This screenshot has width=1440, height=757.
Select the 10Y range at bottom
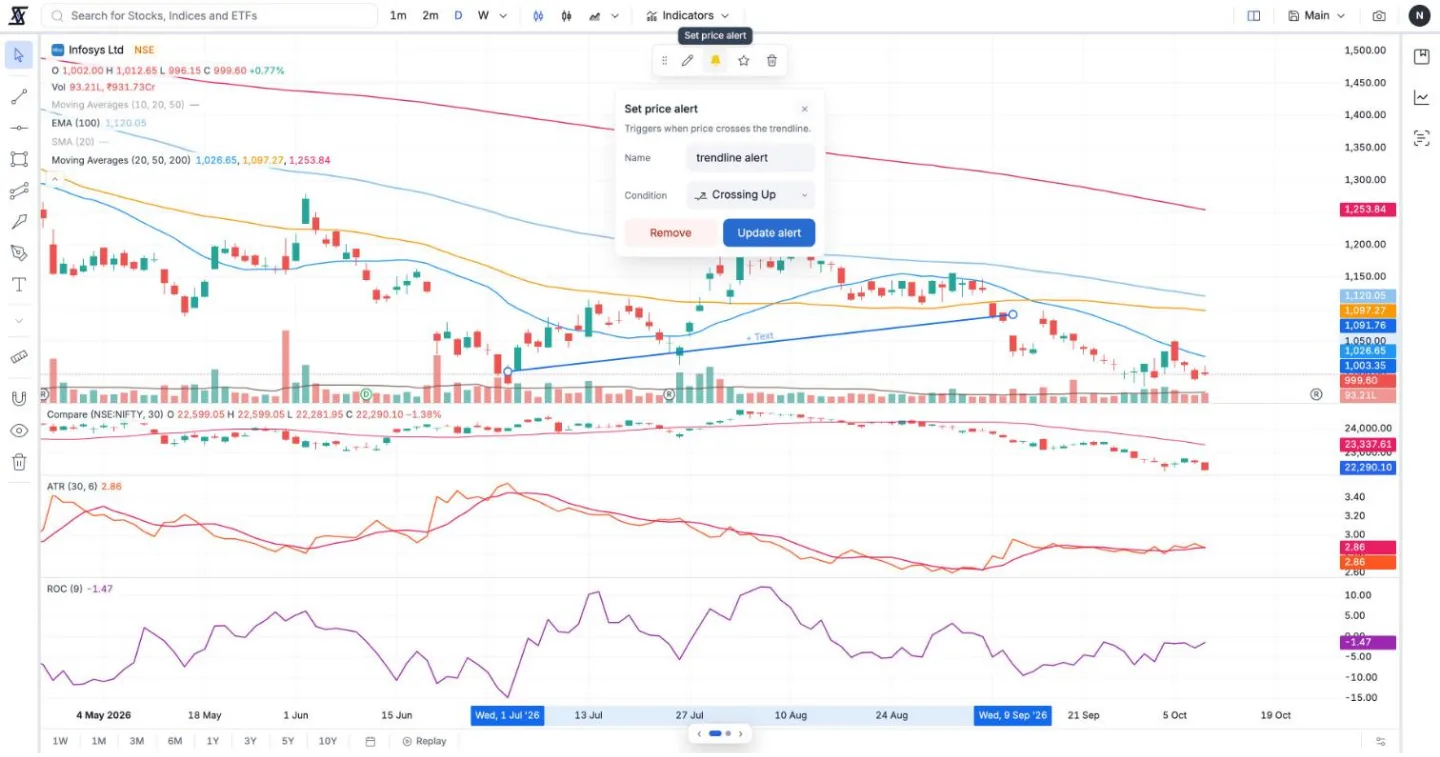click(x=328, y=741)
